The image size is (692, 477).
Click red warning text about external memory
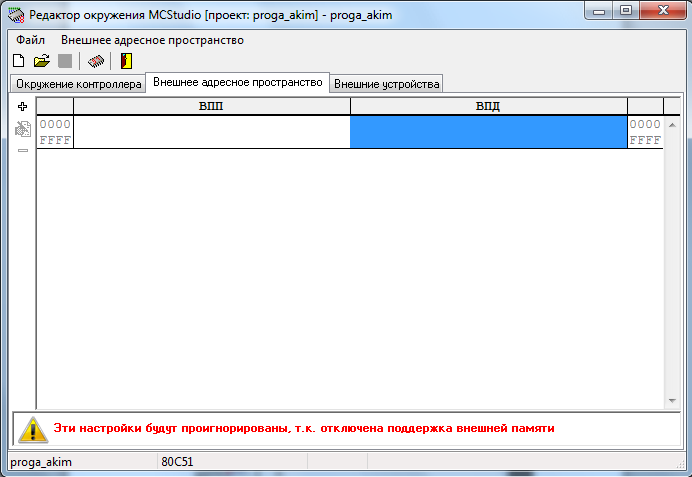pos(304,428)
